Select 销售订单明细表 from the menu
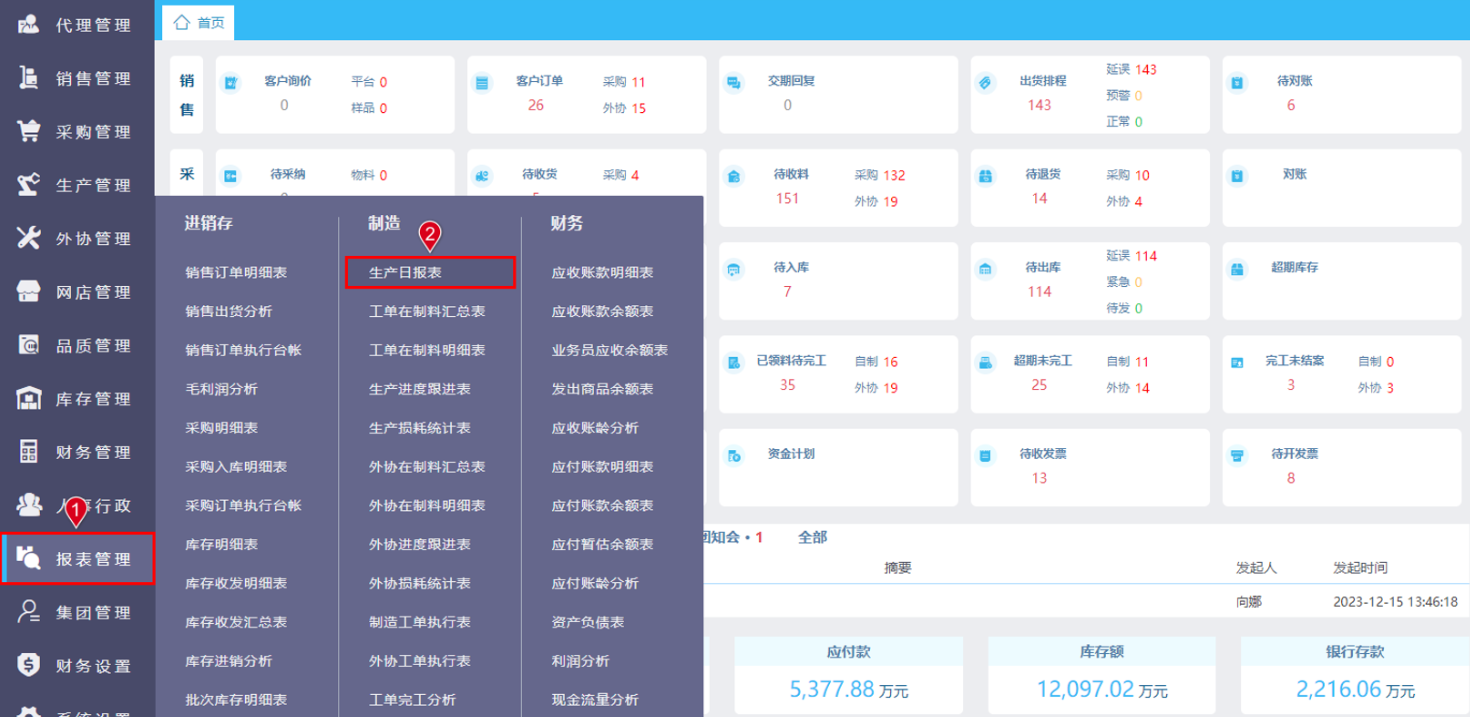Image resolution: width=1470 pixels, height=717 pixels. (x=236, y=272)
